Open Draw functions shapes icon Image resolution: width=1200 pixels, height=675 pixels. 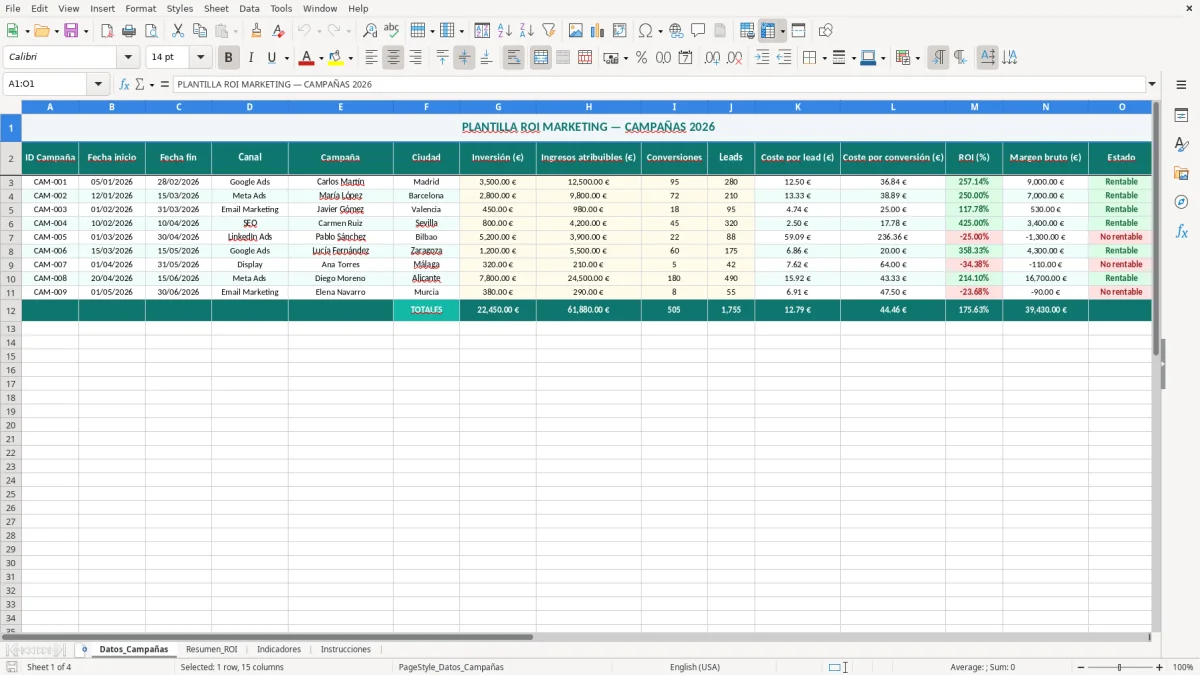point(825,31)
